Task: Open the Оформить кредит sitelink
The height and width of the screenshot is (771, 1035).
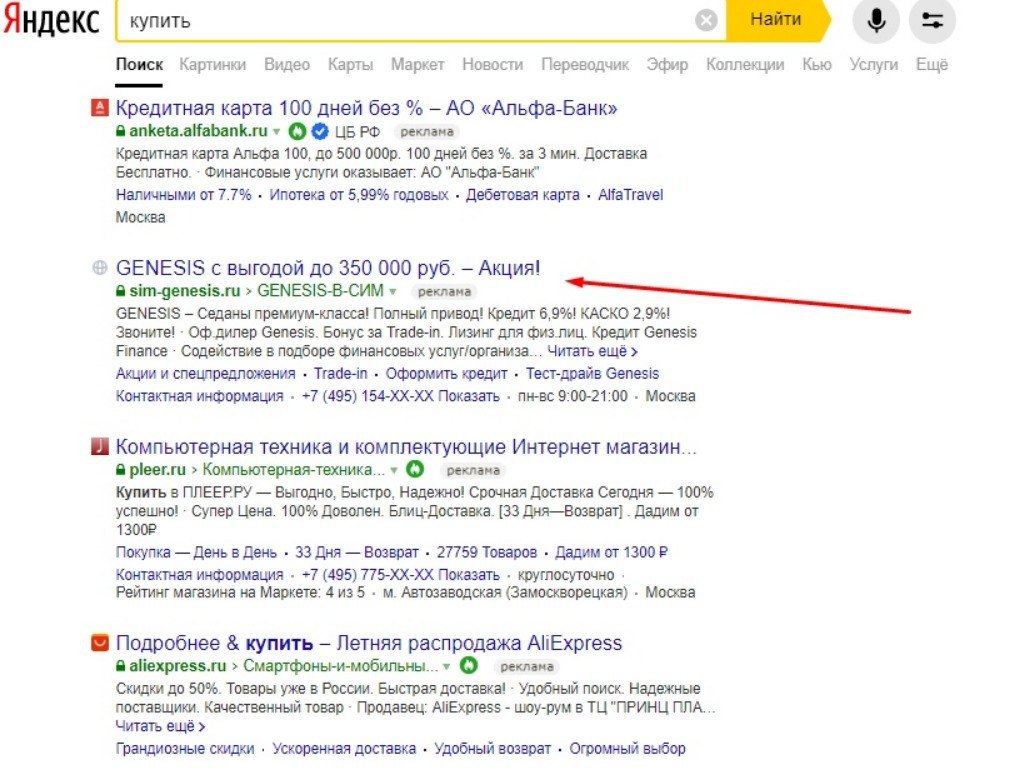Action: pos(446,374)
